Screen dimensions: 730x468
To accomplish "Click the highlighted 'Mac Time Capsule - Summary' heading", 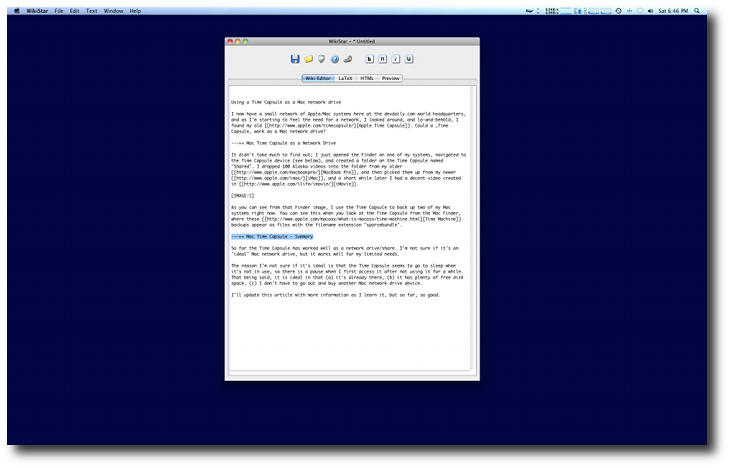I will click(x=272, y=237).
